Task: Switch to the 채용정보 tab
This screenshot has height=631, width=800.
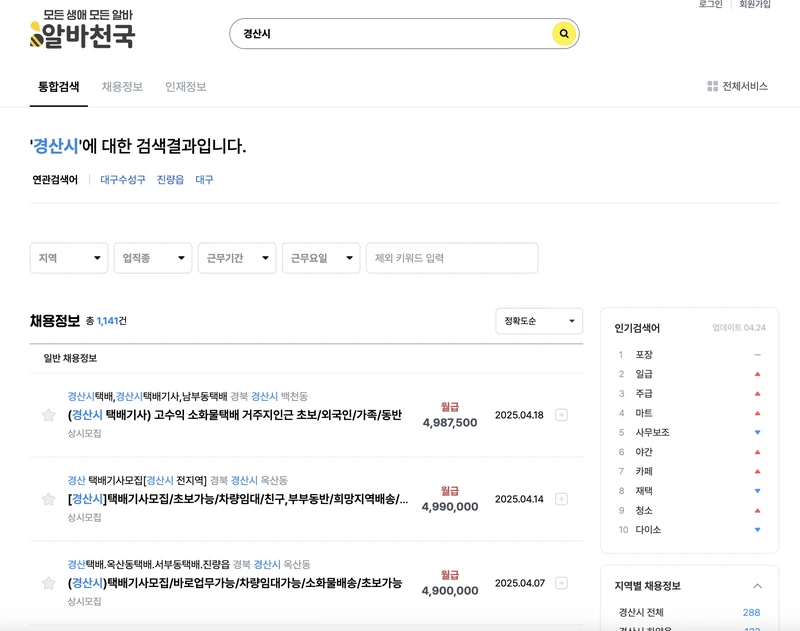Action: 122,87
